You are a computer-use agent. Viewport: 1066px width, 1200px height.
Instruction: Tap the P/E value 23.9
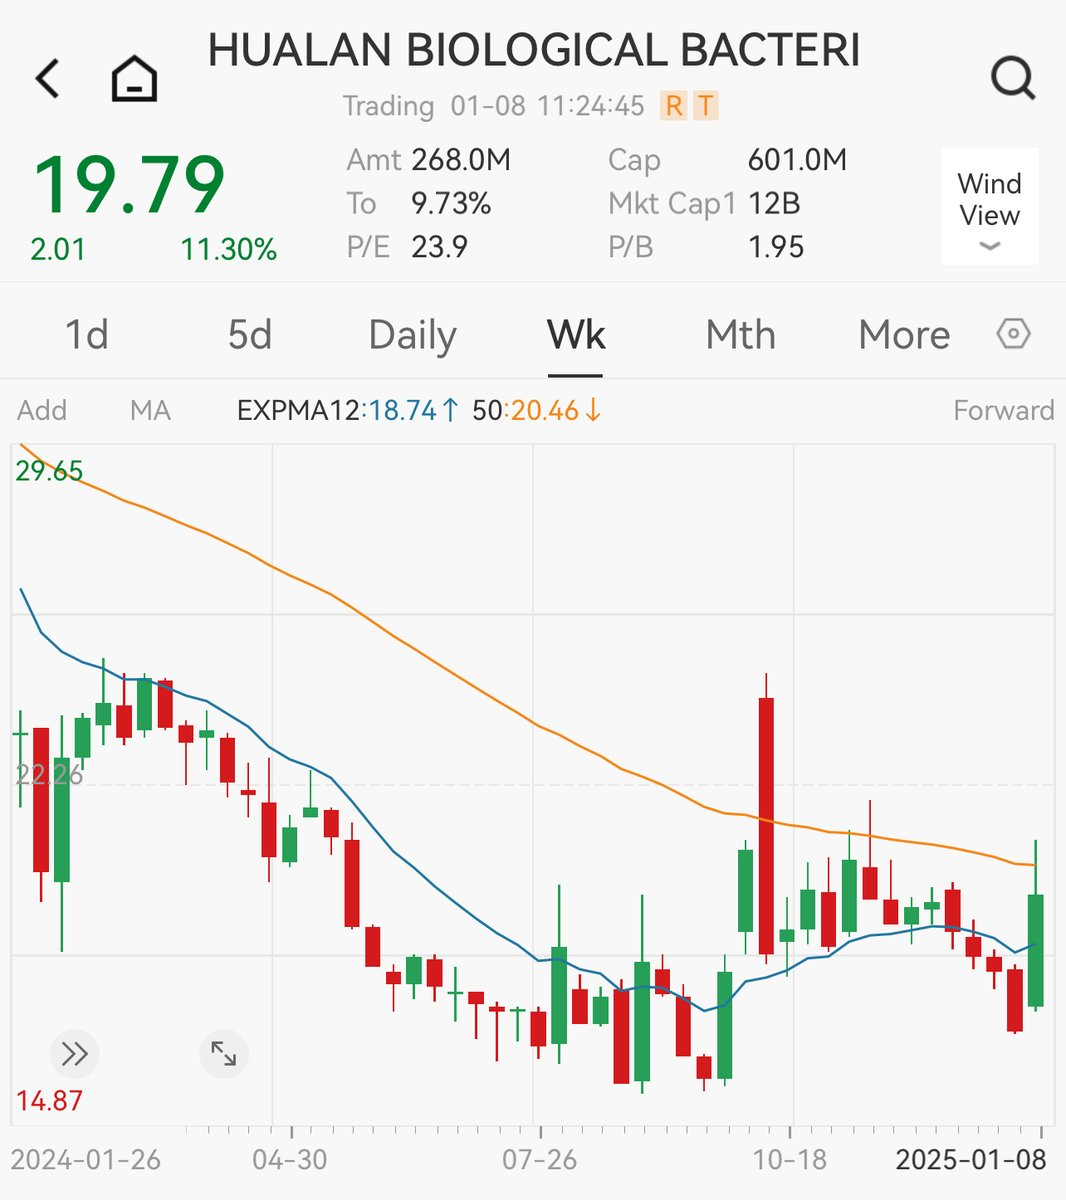coord(439,247)
